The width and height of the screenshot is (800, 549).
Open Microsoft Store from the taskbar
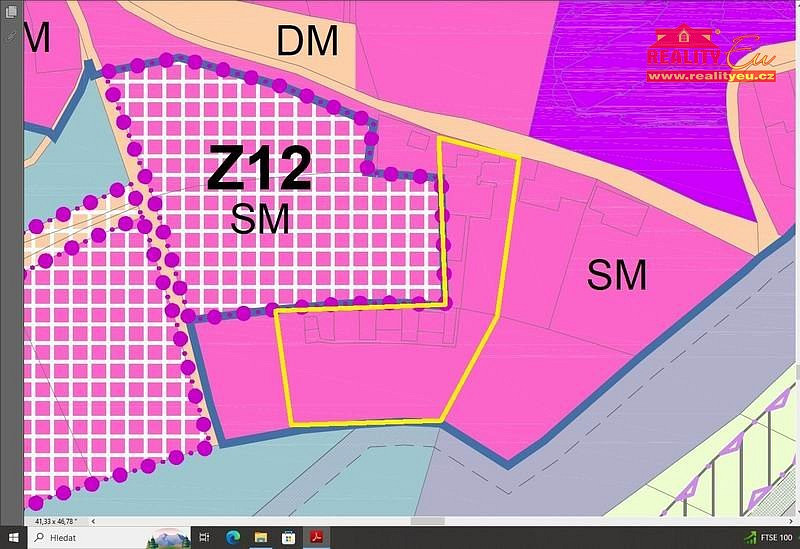coord(288,537)
